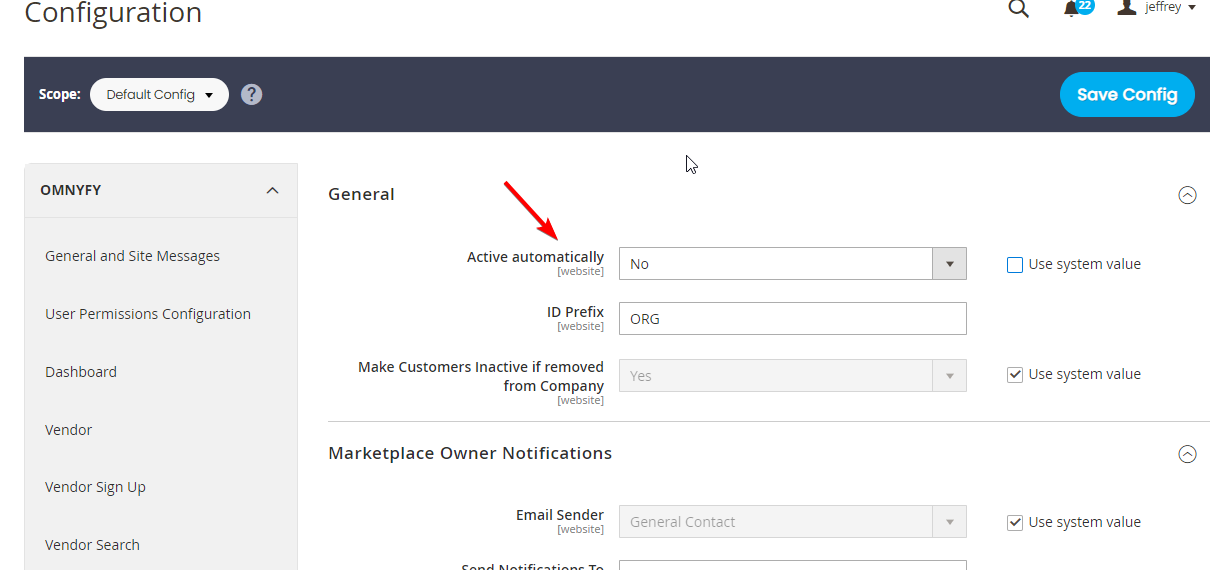Click the ID Prefix label

575,312
